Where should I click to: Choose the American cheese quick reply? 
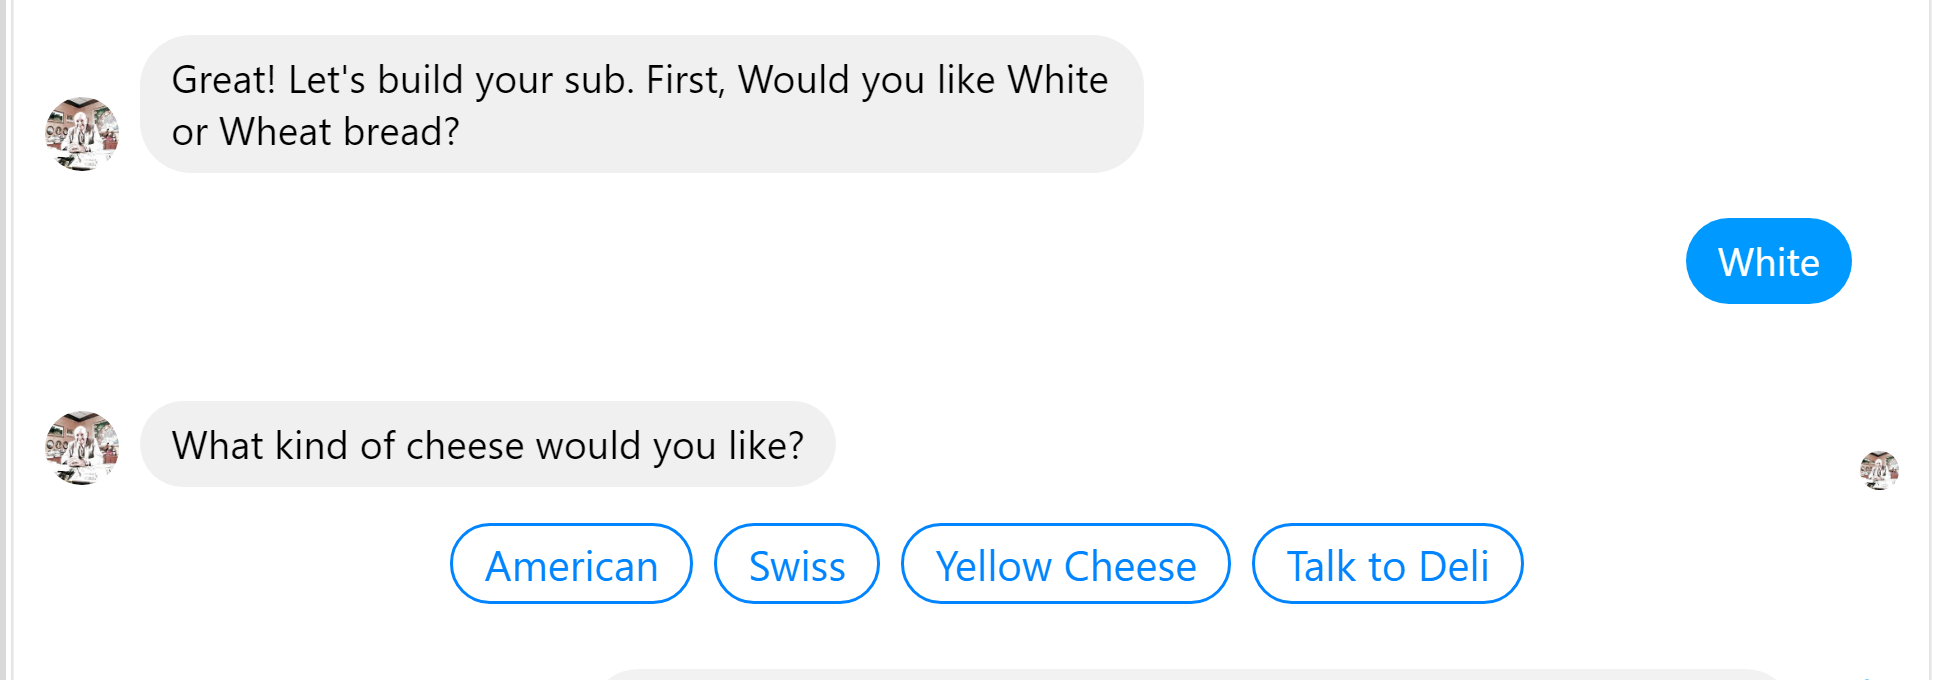571,565
